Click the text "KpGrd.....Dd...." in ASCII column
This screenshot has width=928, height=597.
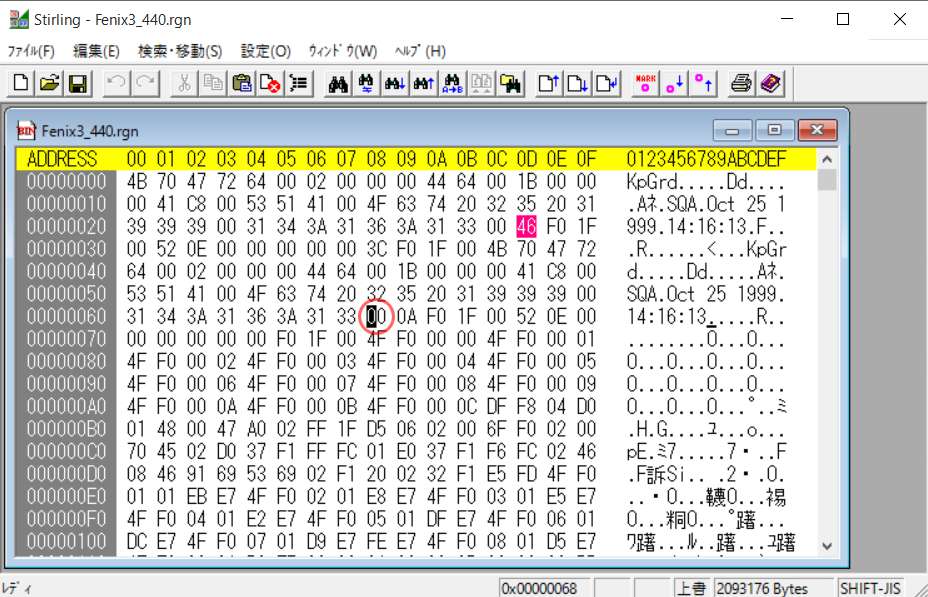click(705, 181)
